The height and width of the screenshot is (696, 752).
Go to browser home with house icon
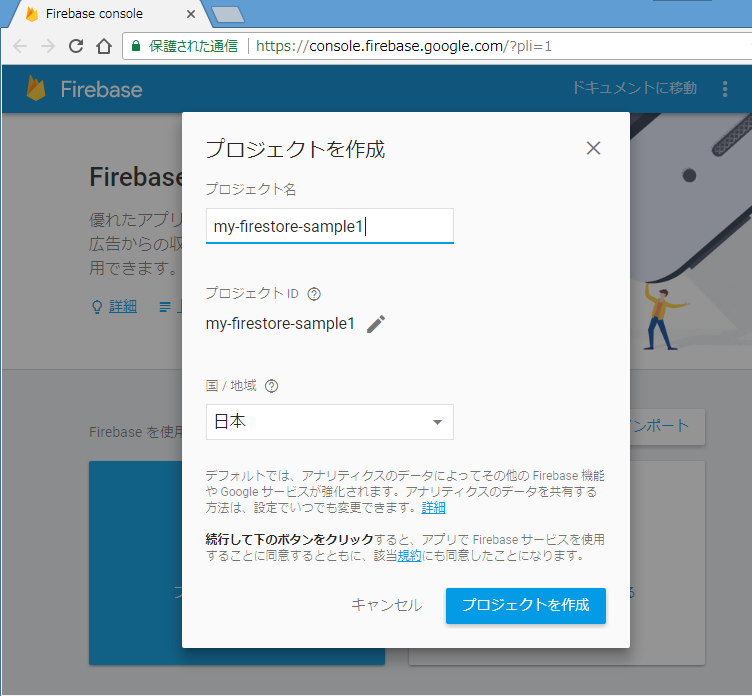click(x=104, y=47)
